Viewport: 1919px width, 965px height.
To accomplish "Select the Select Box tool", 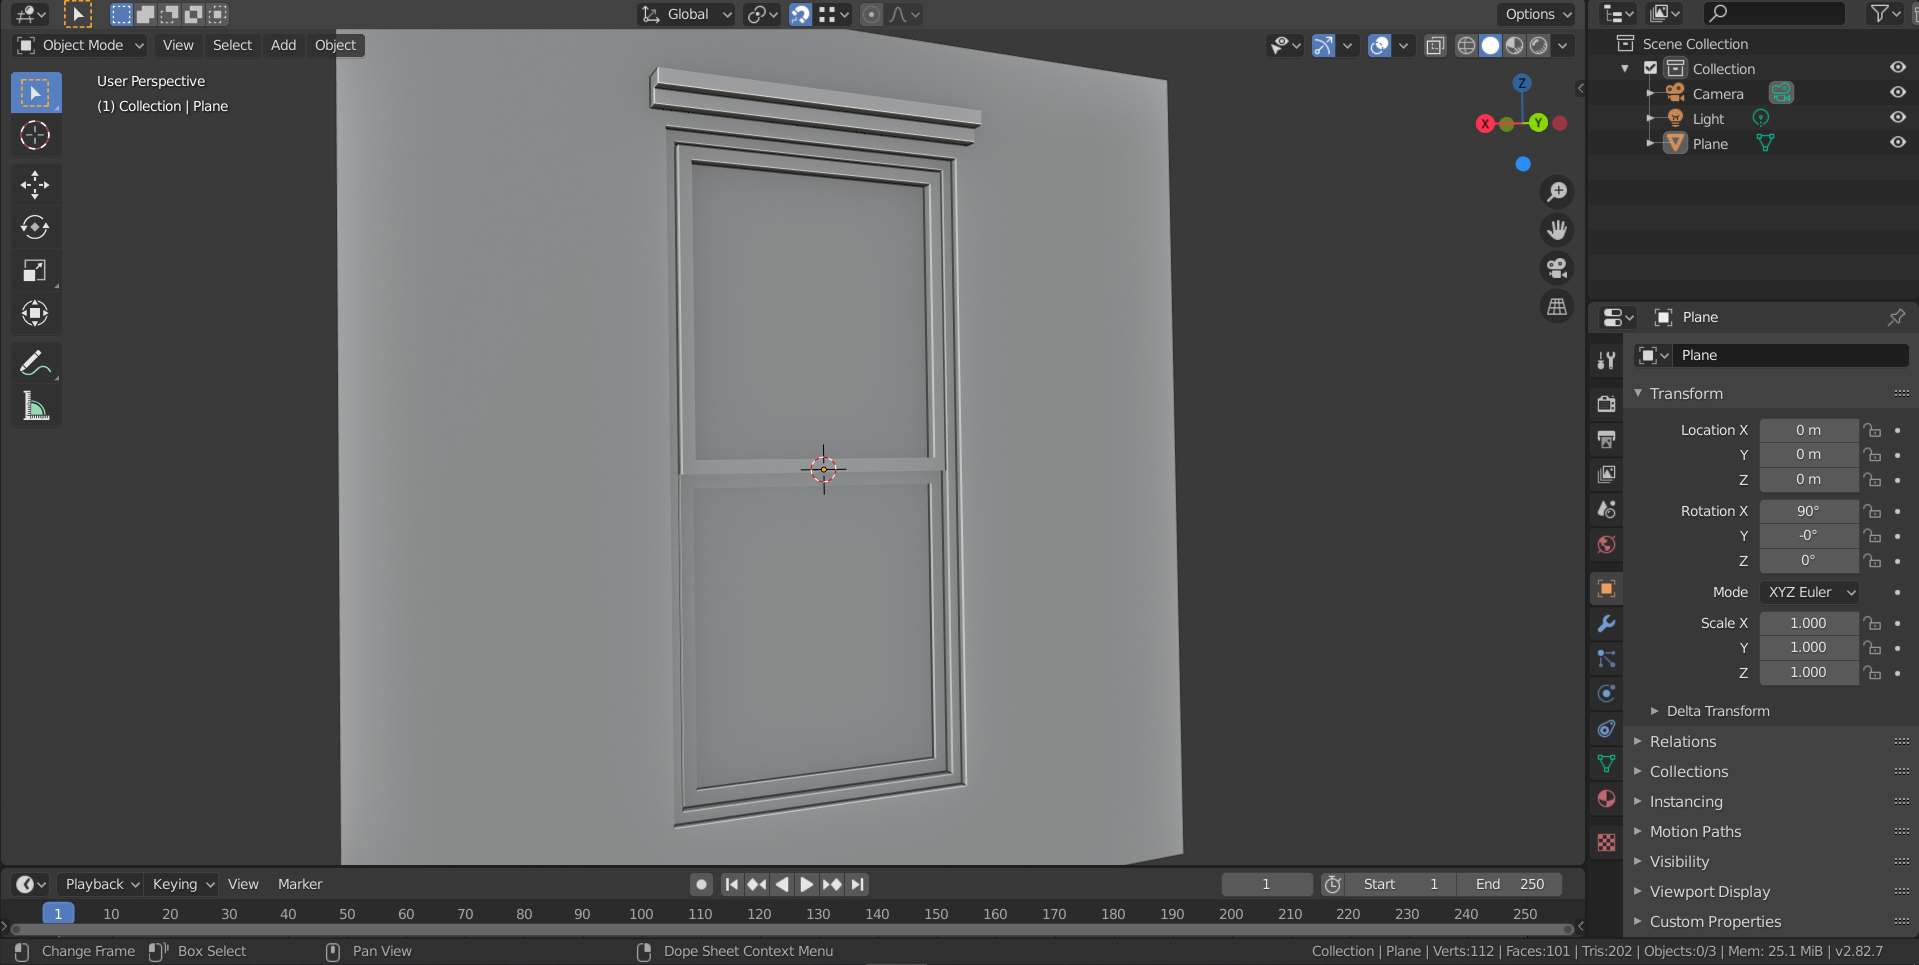I will click(x=35, y=93).
